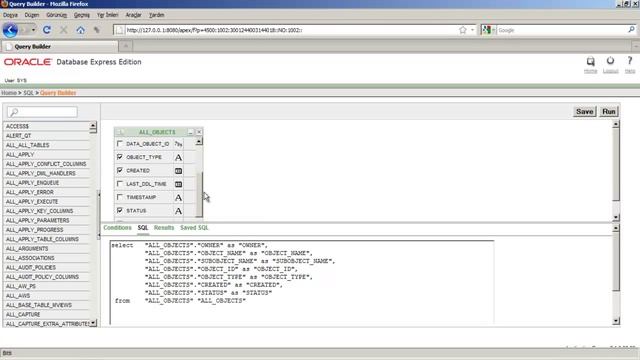The width and height of the screenshot is (640, 360).
Task: Uncheck the CREATED column checkbox
Action: point(120,170)
